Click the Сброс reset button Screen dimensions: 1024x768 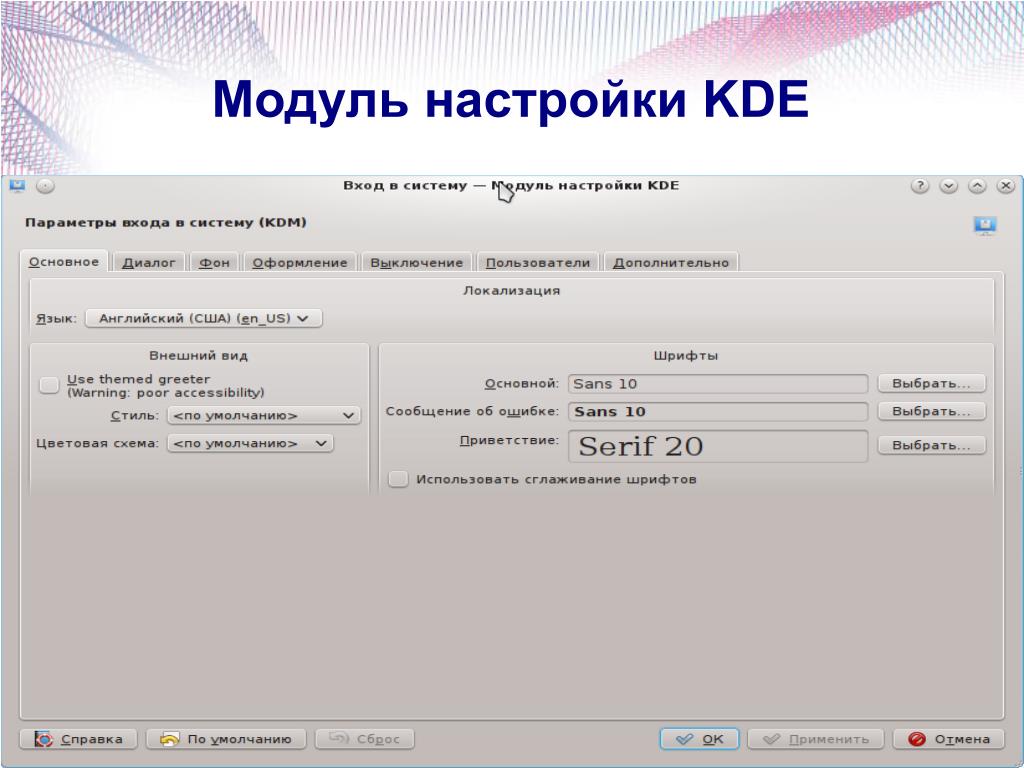click(x=364, y=739)
